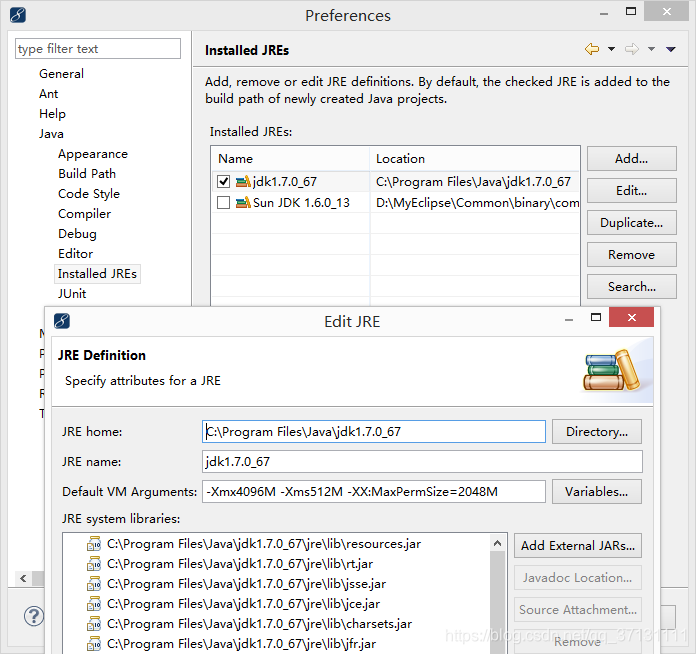Viewport: 696px width, 654px height.
Task: Click the Name column header
Action: [290, 159]
